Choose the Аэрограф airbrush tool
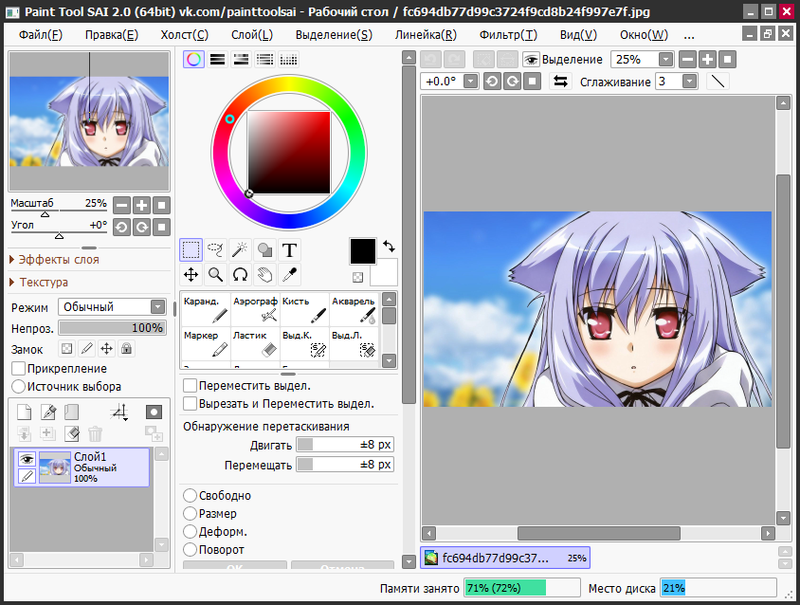800x605 pixels. click(x=254, y=309)
